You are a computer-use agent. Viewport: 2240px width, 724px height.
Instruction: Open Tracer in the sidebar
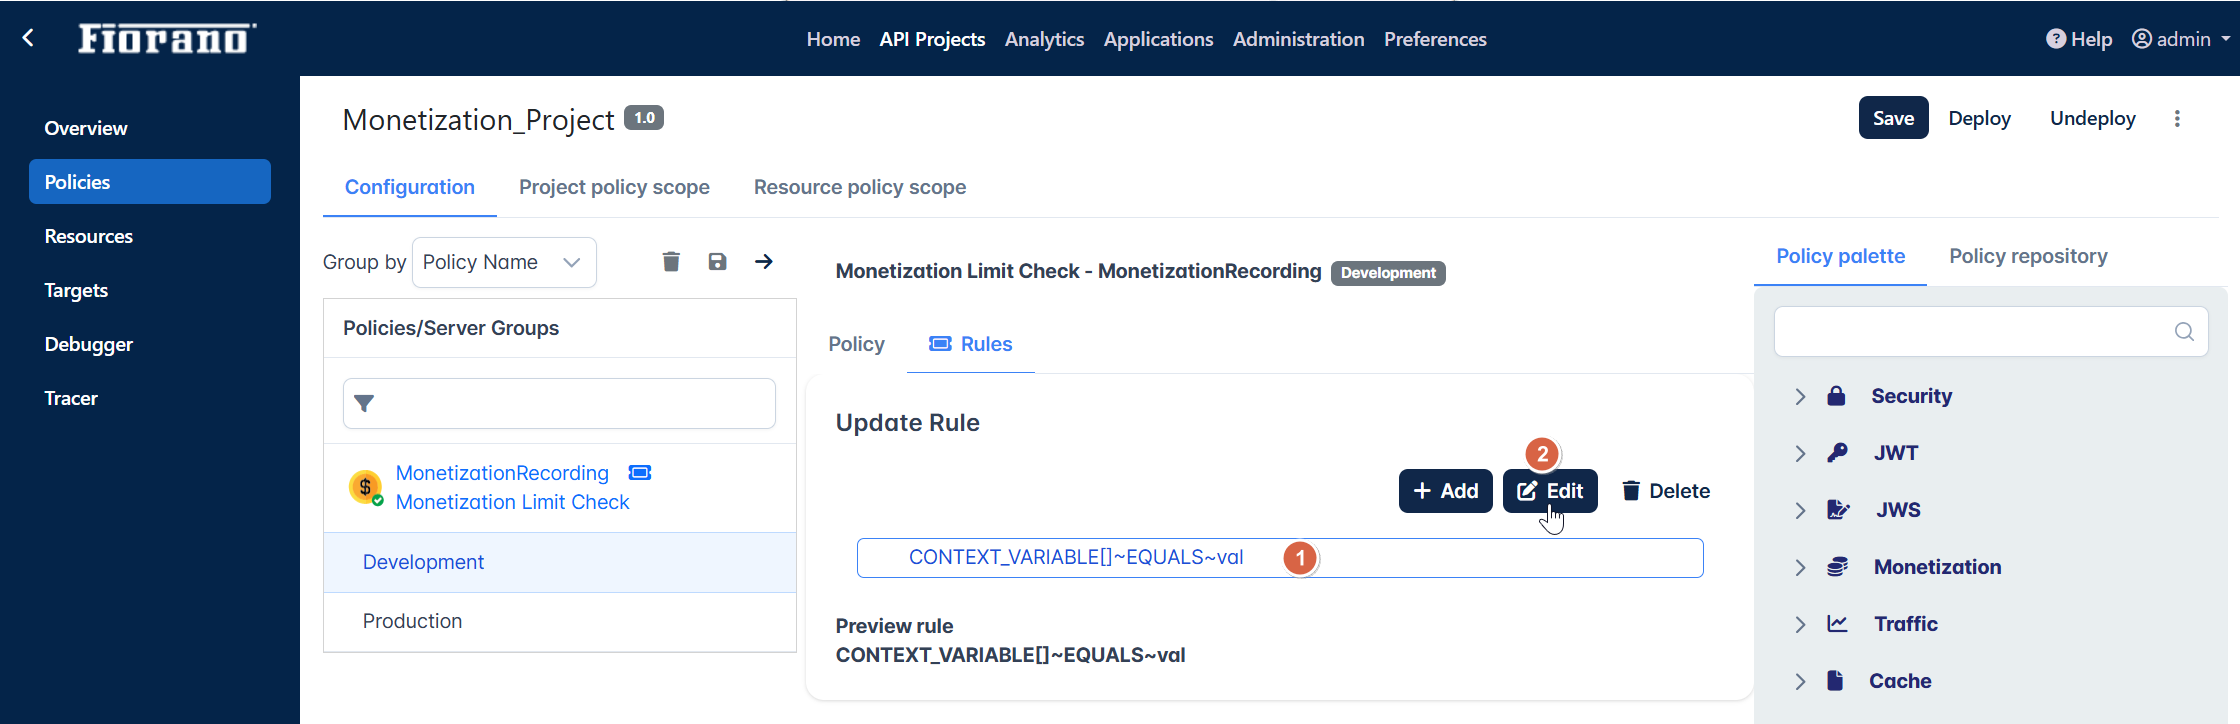click(x=71, y=398)
